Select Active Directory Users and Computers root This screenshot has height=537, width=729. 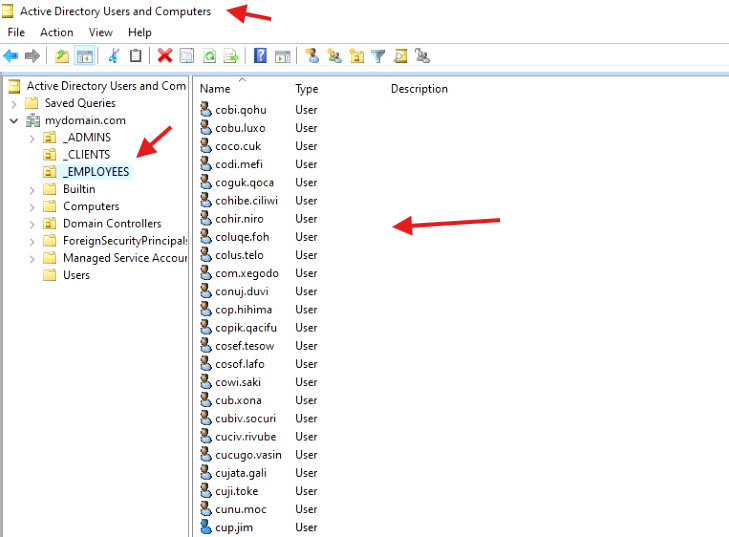pyautogui.click(x=106, y=86)
